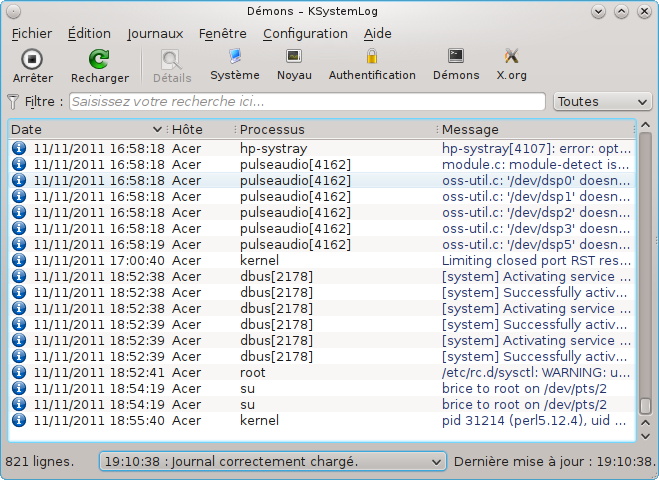Reload logs with Recharger icon

pyautogui.click(x=99, y=59)
